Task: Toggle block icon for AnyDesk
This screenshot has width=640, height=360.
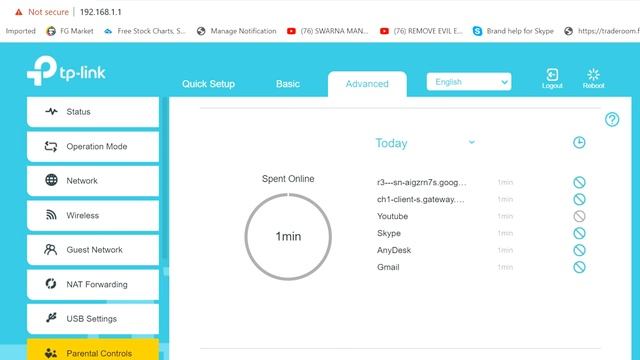Action: [579, 250]
